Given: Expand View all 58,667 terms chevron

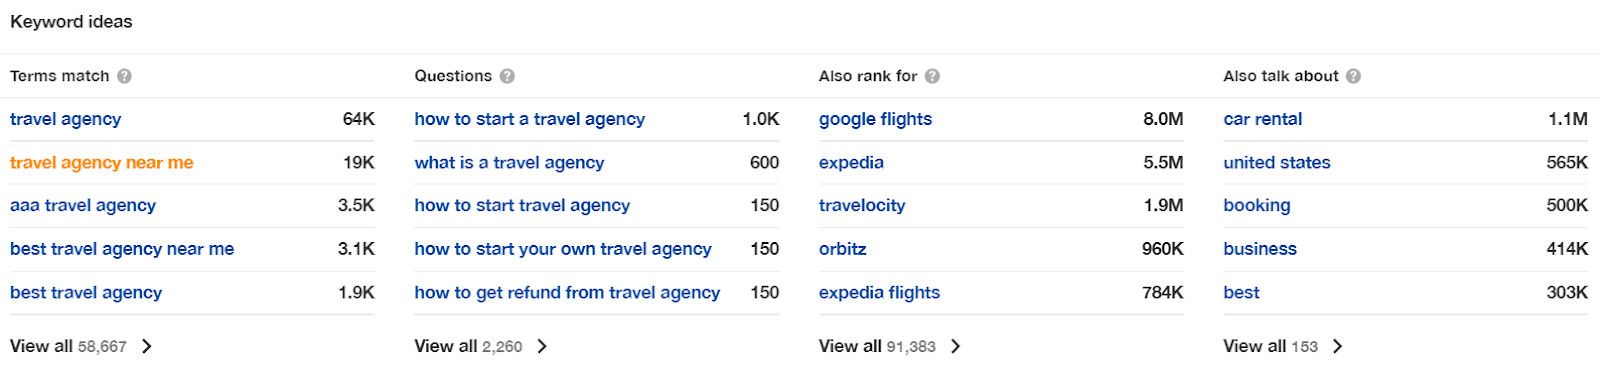Looking at the screenshot, I should pos(147,346).
